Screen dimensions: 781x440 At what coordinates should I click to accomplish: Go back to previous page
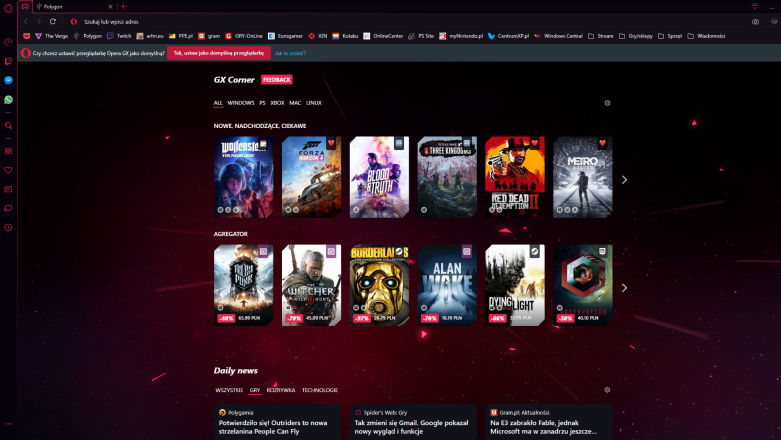tap(26, 21)
